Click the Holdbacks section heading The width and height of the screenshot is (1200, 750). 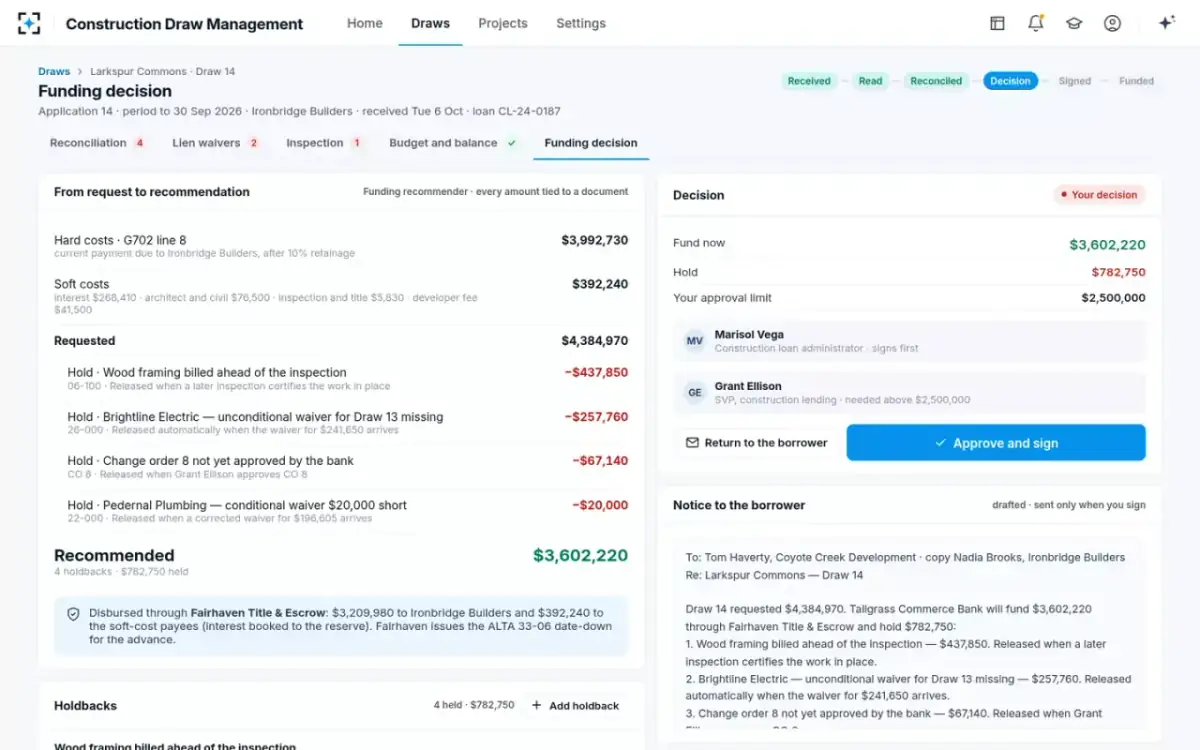[x=85, y=706]
